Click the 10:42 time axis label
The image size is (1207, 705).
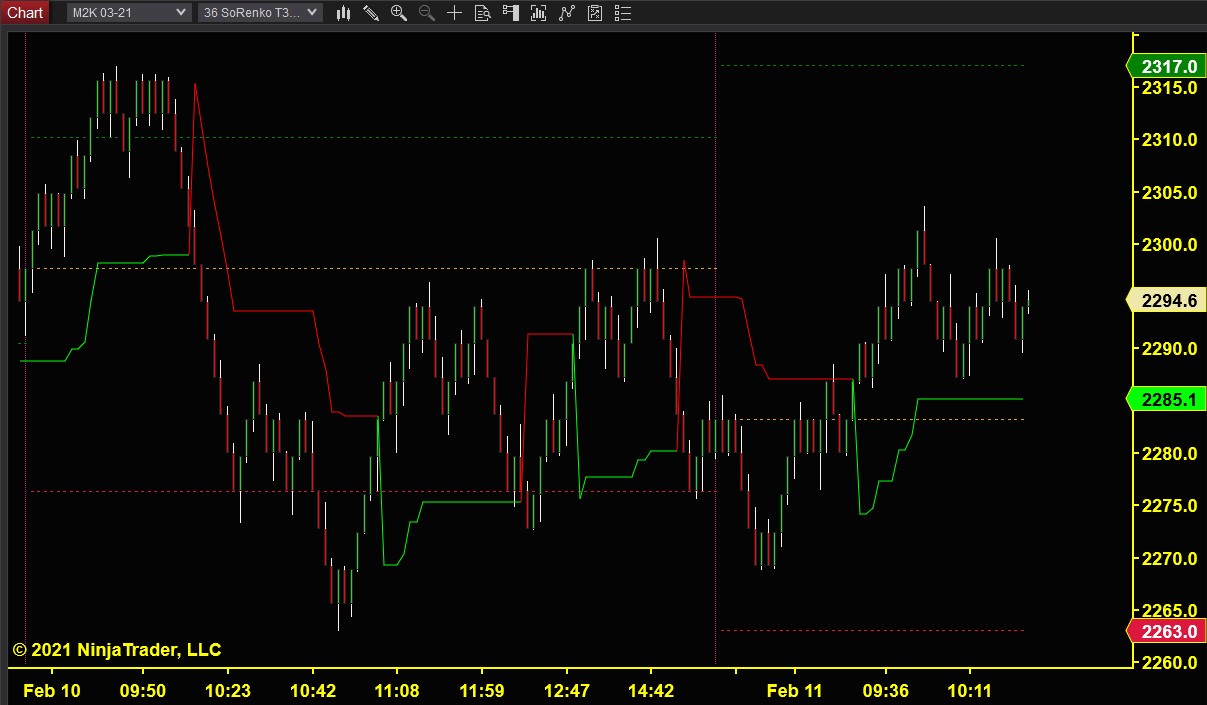(313, 691)
